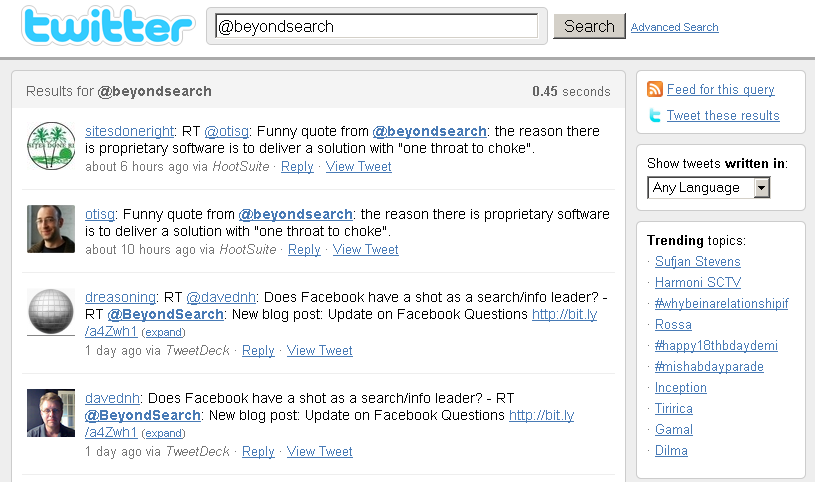Screen dimensions: 815x482
Task: Open the Any Language dropdown
Action: (x=708, y=188)
